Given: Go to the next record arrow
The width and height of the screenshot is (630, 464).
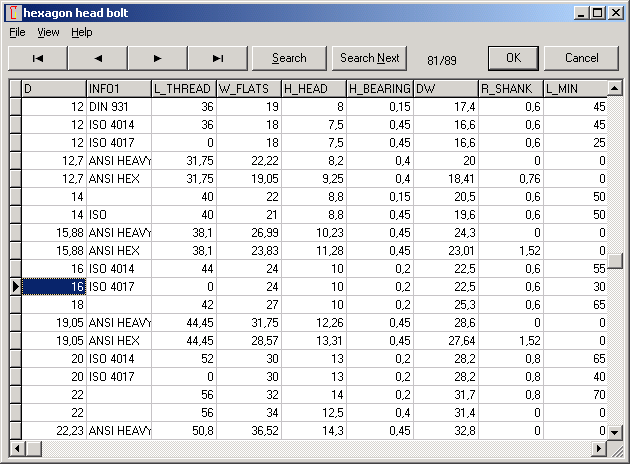Looking at the screenshot, I should click(158, 58).
